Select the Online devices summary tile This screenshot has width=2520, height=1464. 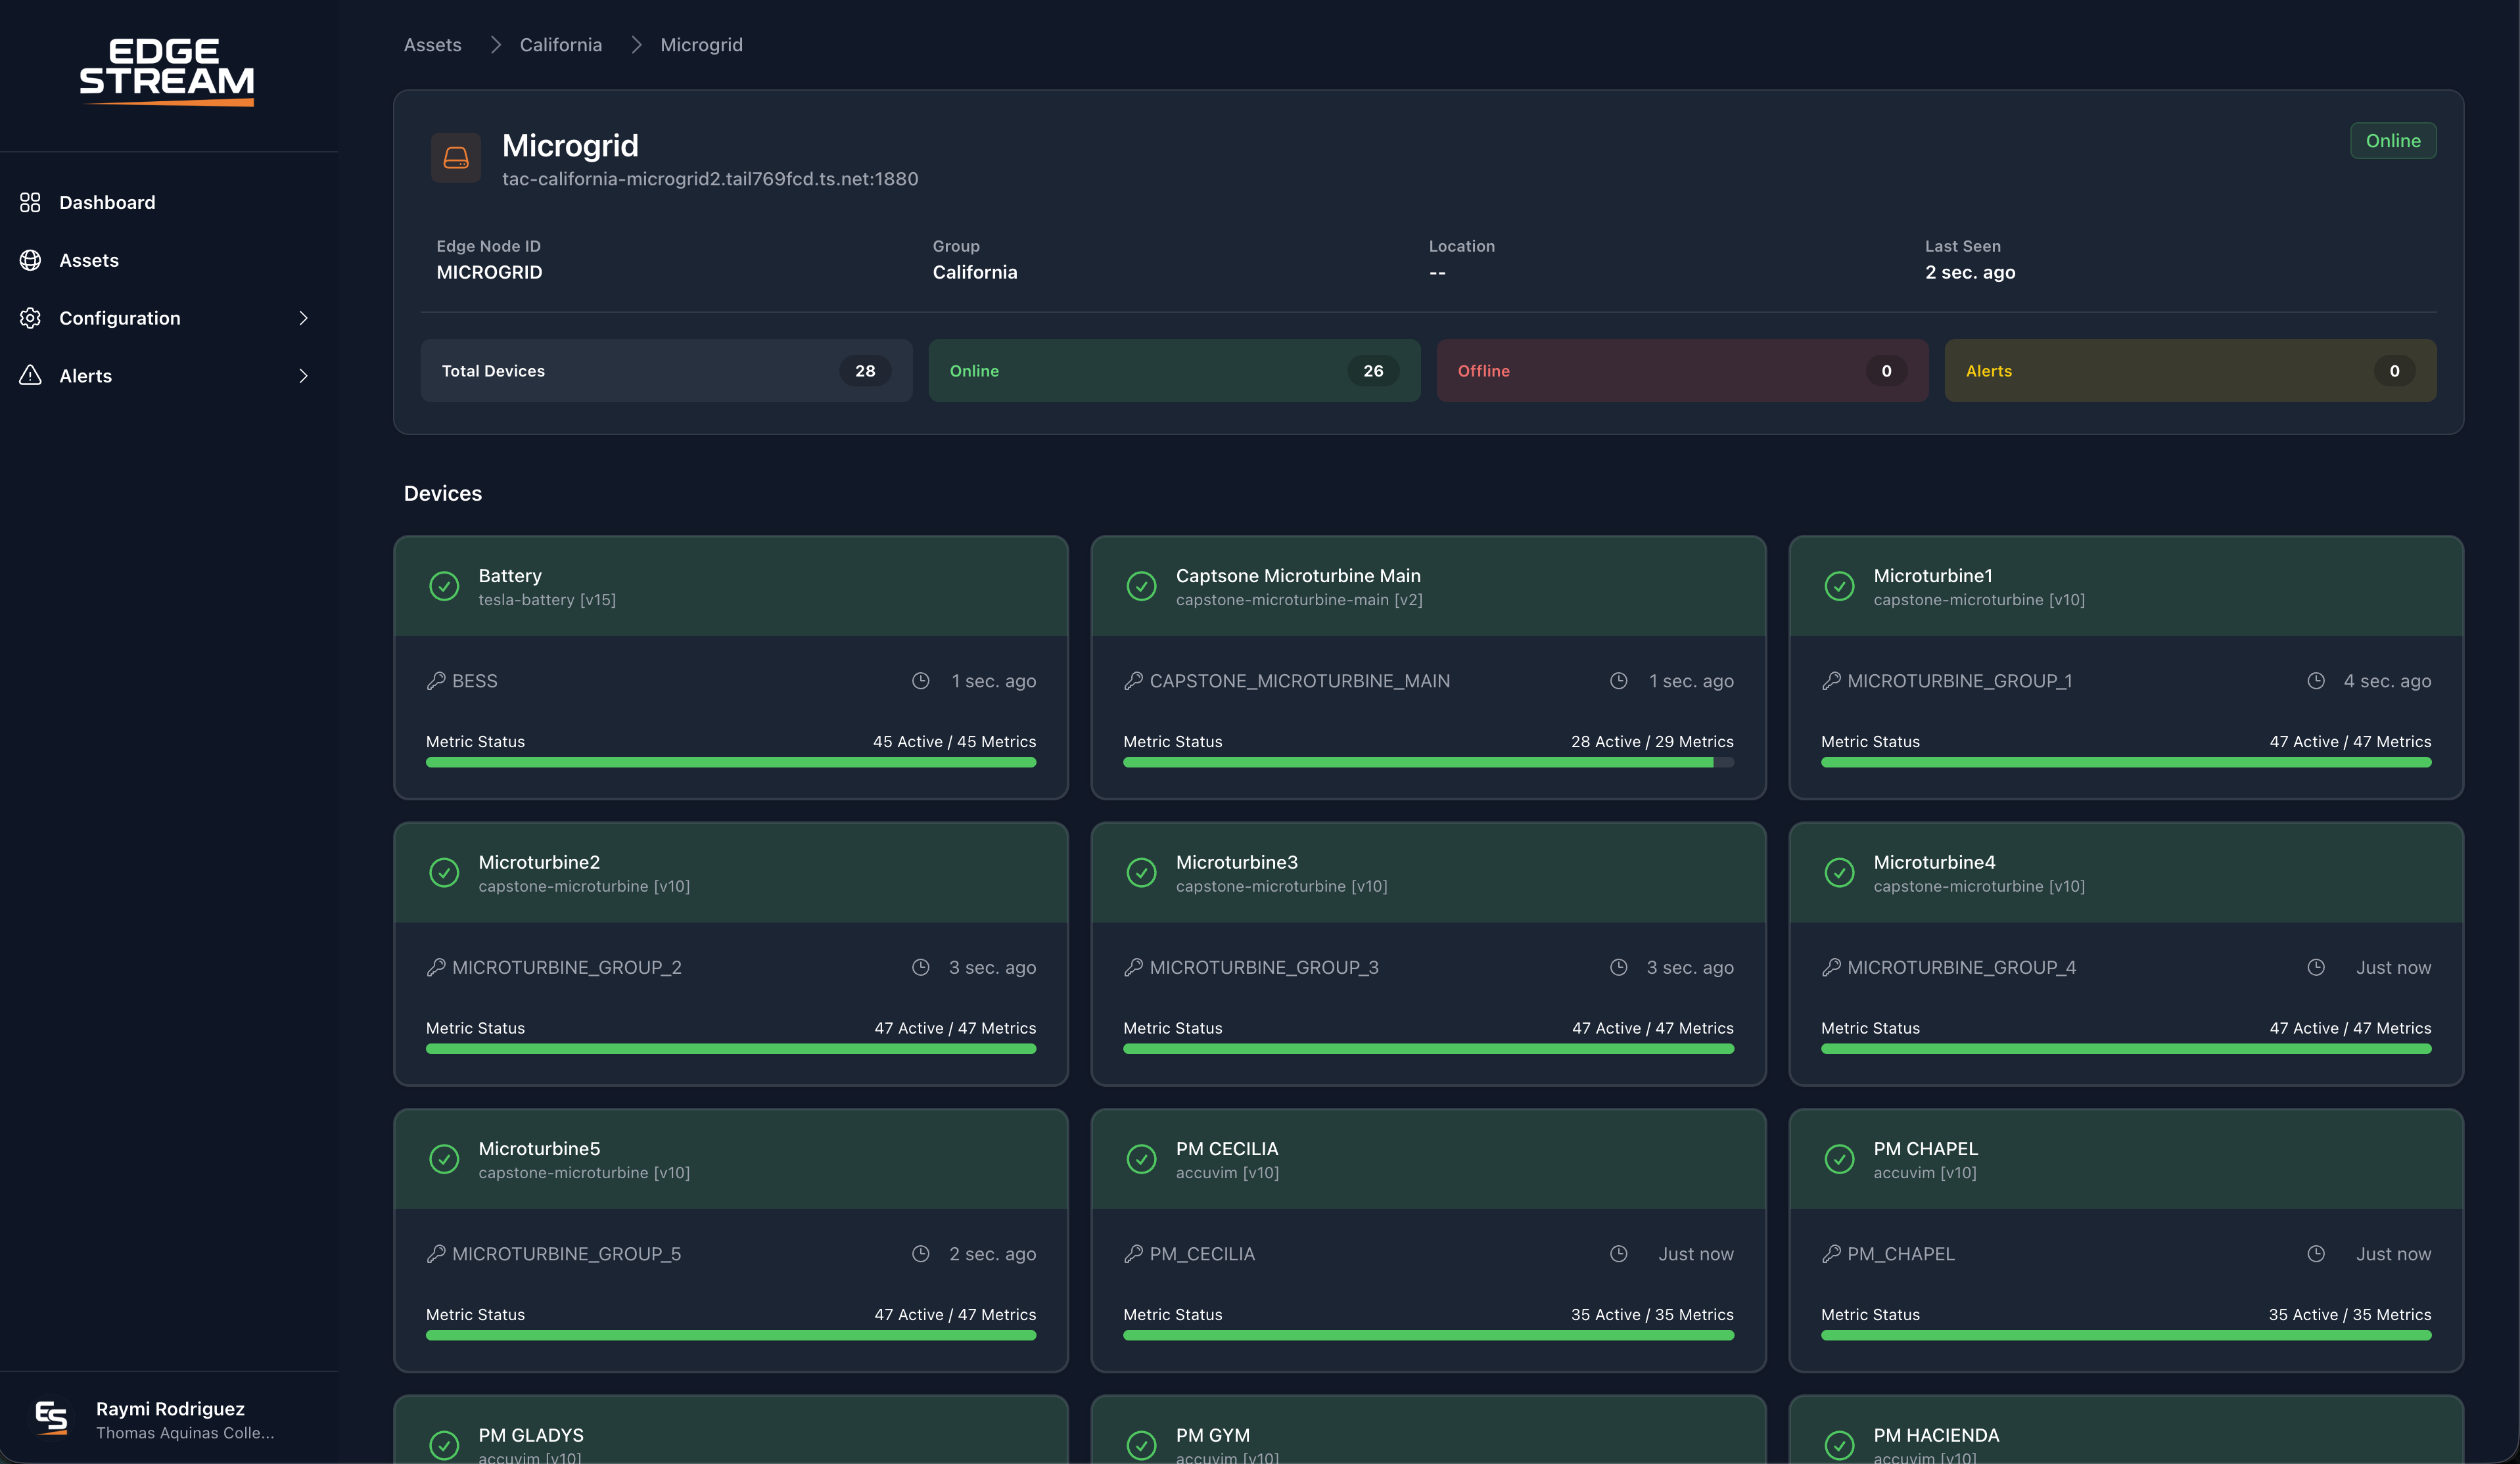1174,371
